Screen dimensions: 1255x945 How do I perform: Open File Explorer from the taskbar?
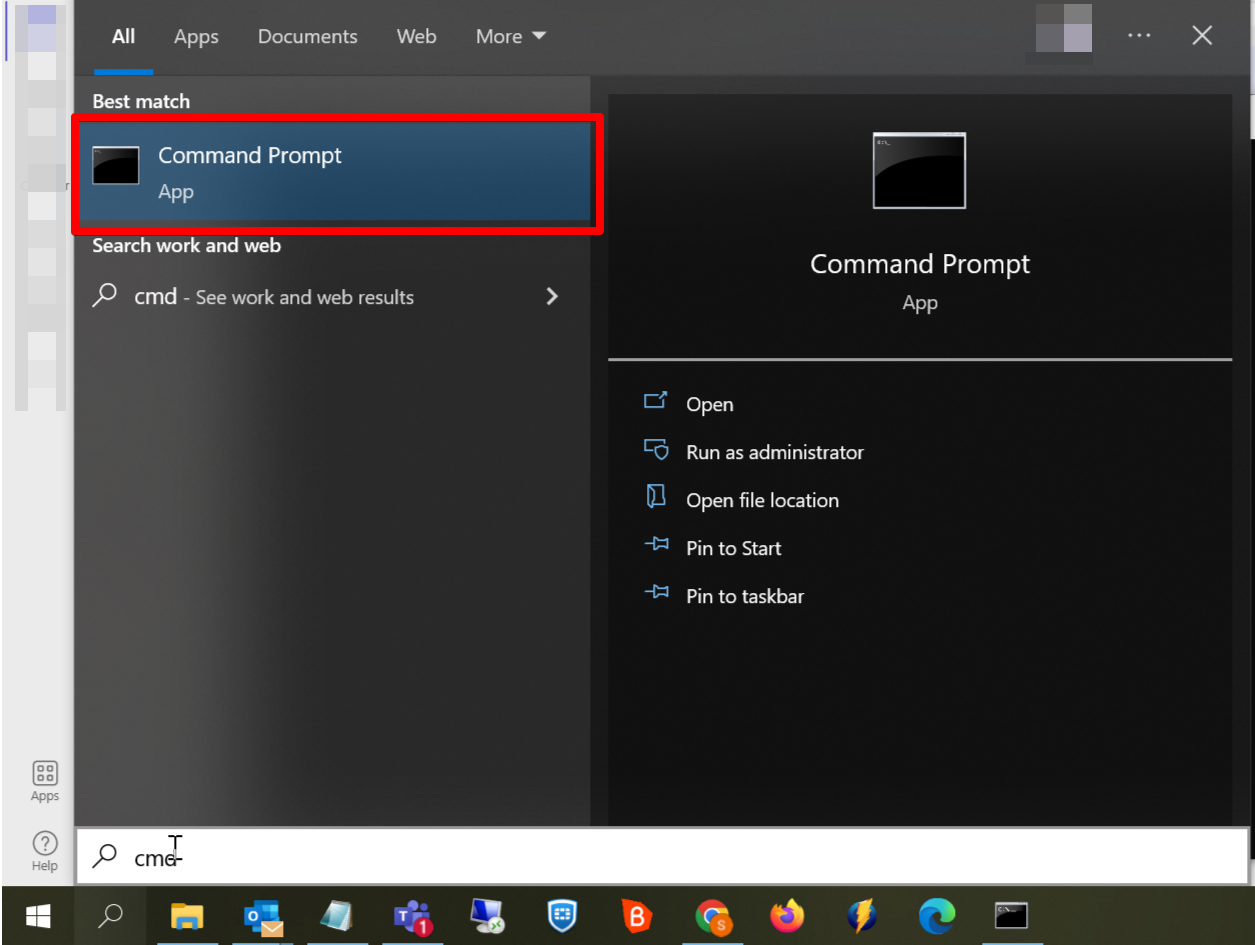coord(187,915)
